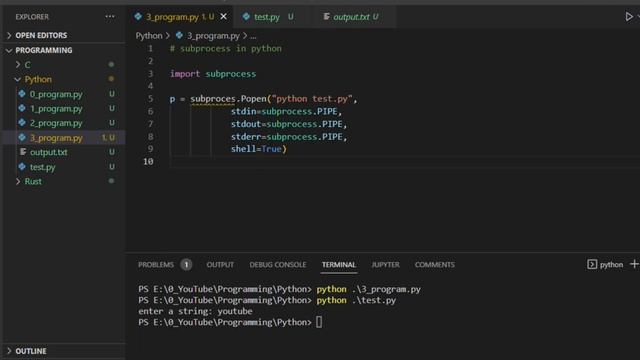640x360 pixels.
Task: Click Python file icon of 1_program.py
Action: click(x=22, y=109)
